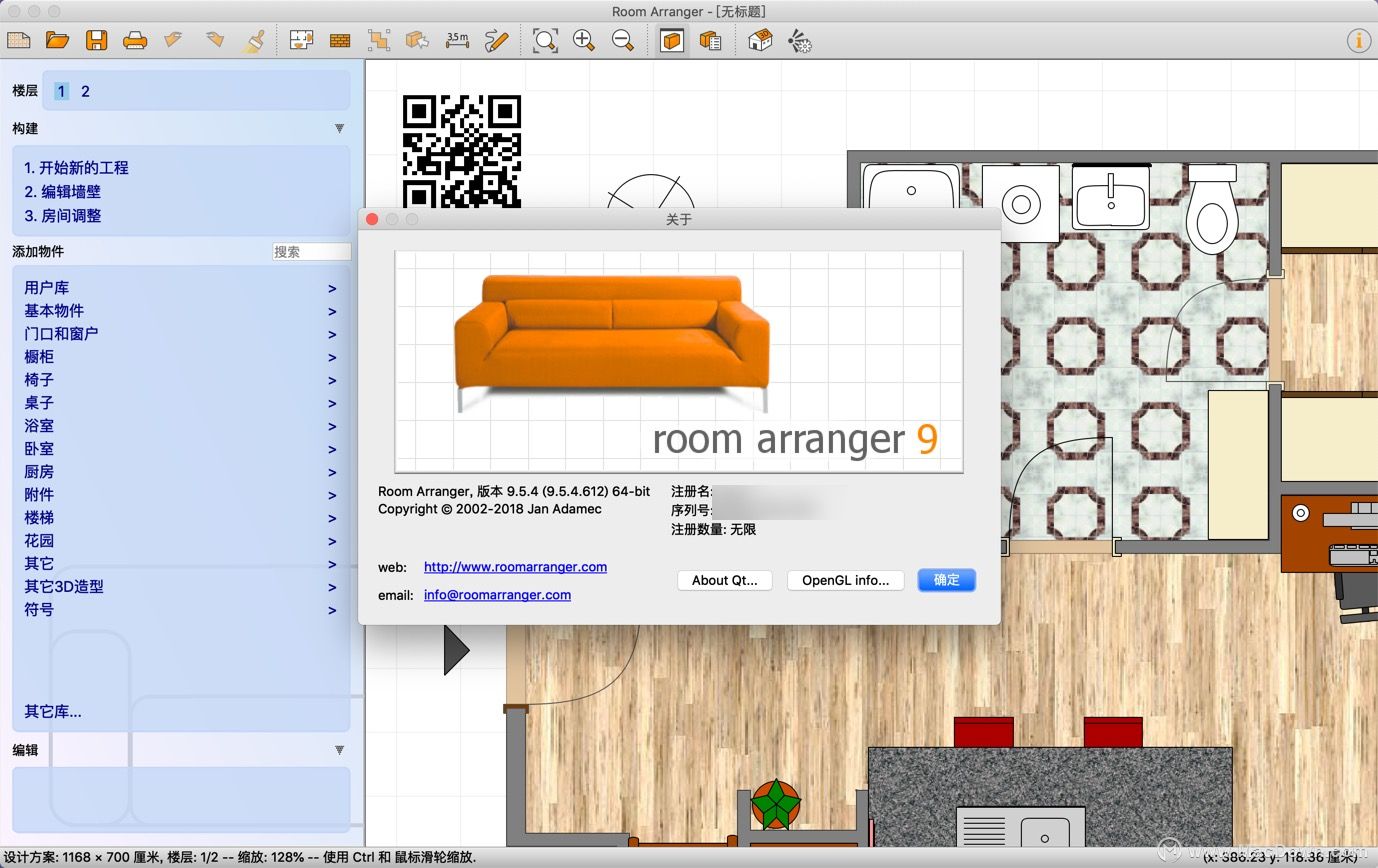Screen dimensions: 1378x868
Task: Zoom out with the minus magnifier
Action: pyautogui.click(x=623, y=41)
